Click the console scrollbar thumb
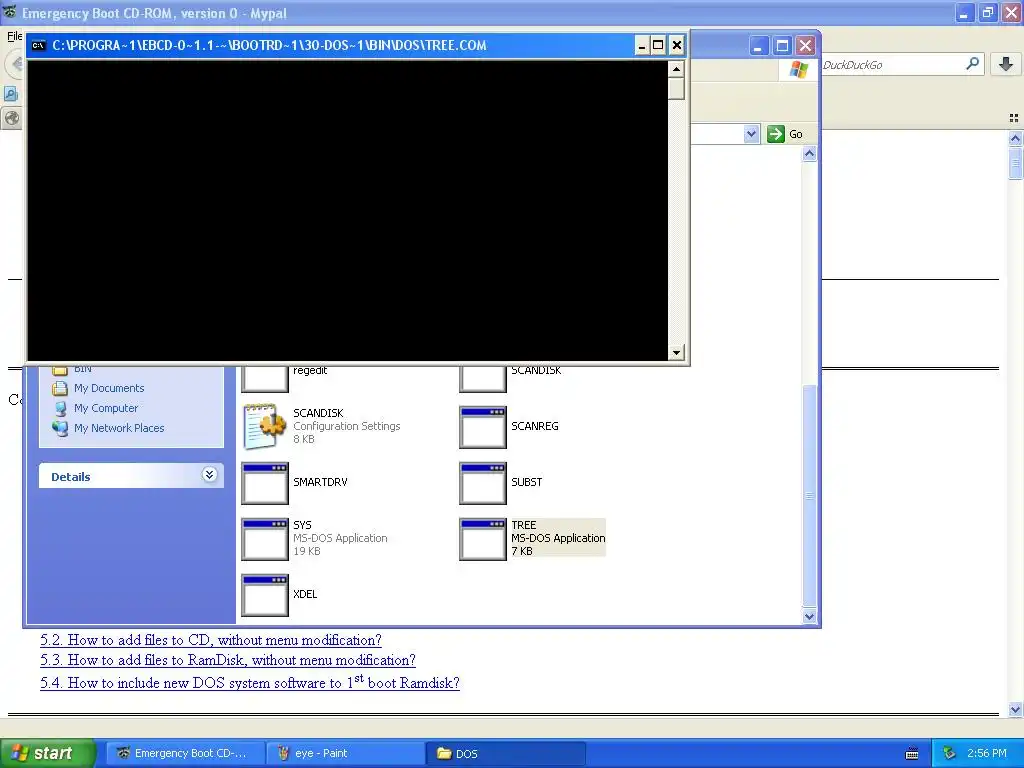This screenshot has width=1024, height=768. [677, 88]
